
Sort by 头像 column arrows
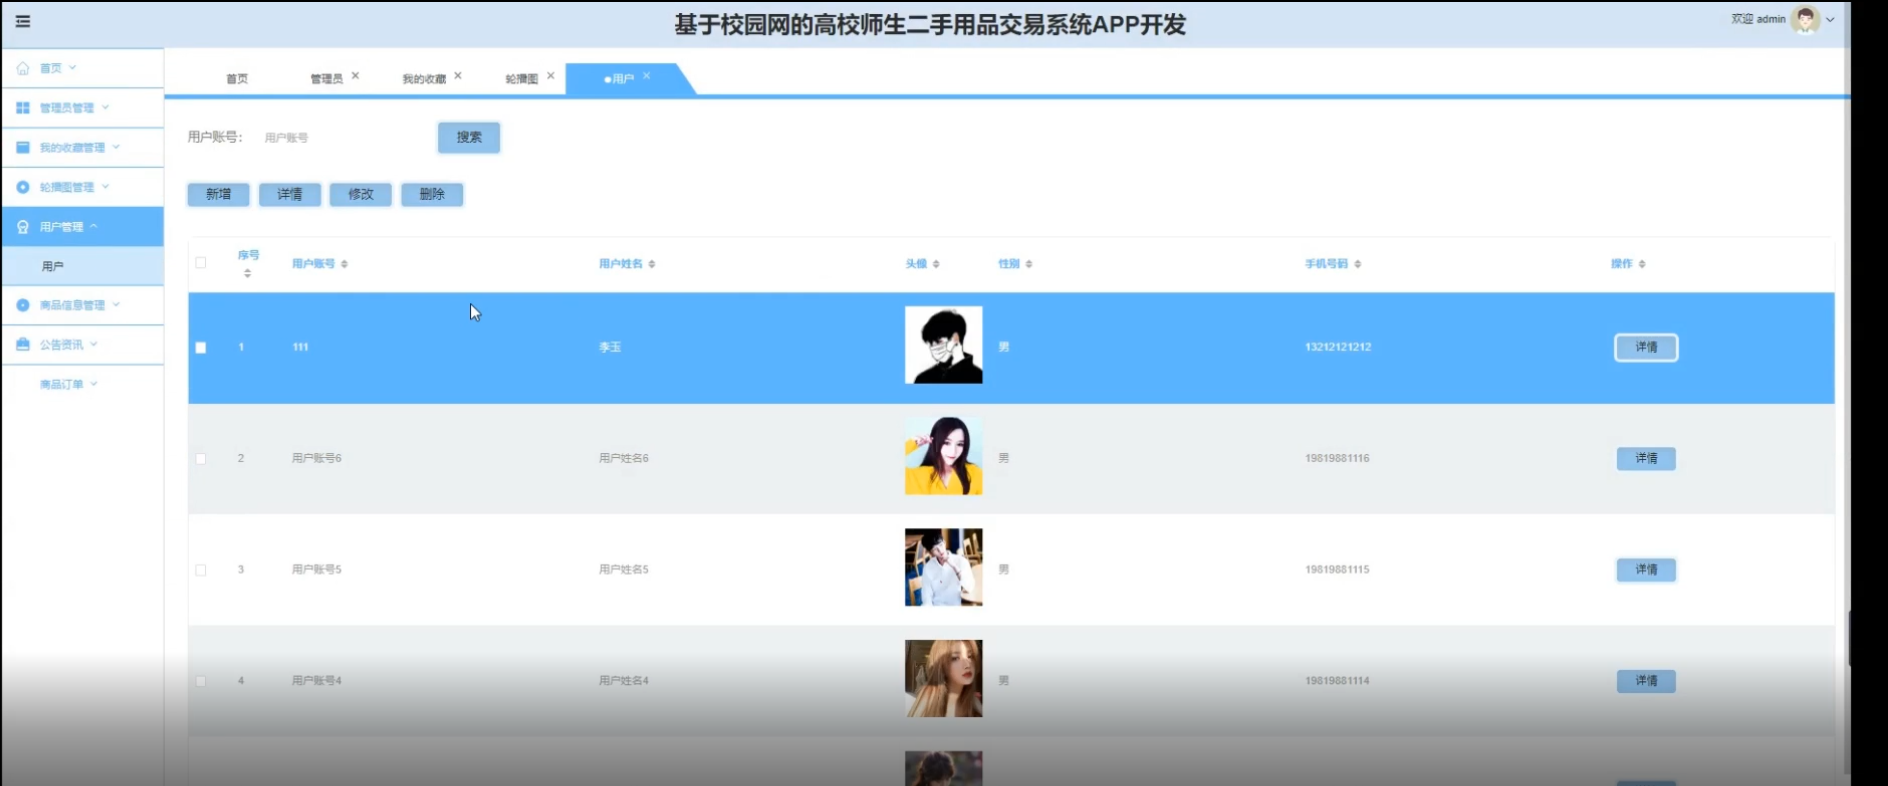936,264
